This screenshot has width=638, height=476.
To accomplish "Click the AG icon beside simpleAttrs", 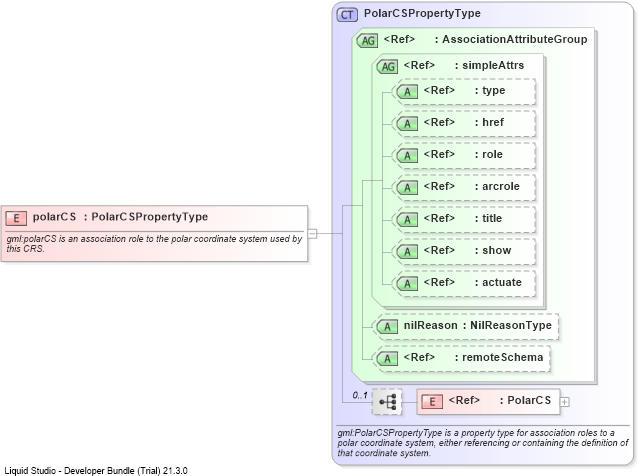I will pos(387,66).
